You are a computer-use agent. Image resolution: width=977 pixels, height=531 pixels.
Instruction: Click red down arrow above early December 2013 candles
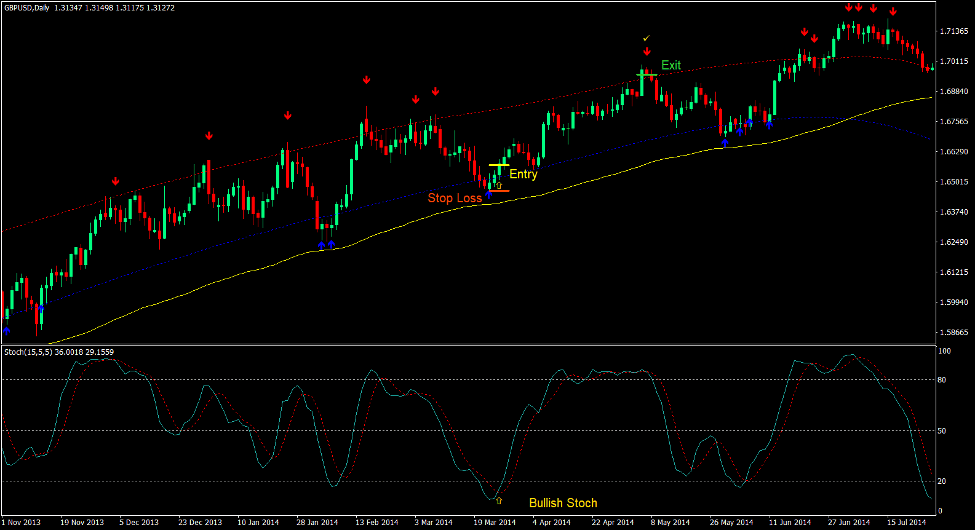coord(116,181)
